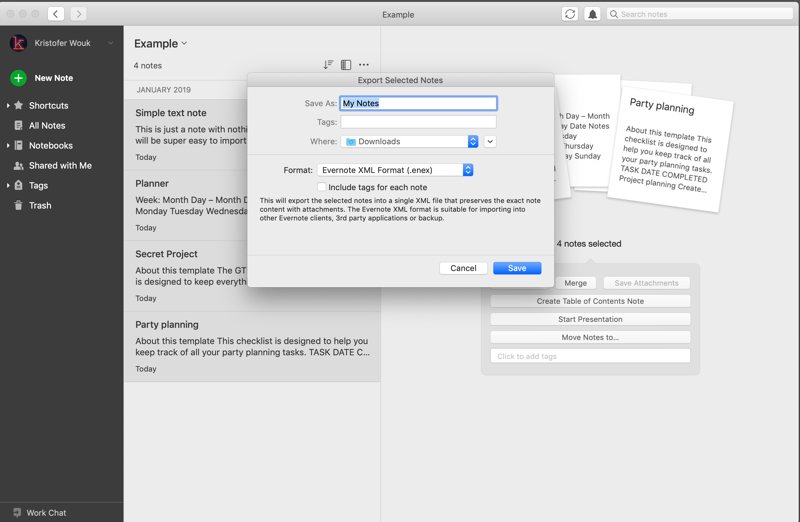Click the Tags field in export dialog
Viewport: 800px width, 522px height.
point(418,122)
